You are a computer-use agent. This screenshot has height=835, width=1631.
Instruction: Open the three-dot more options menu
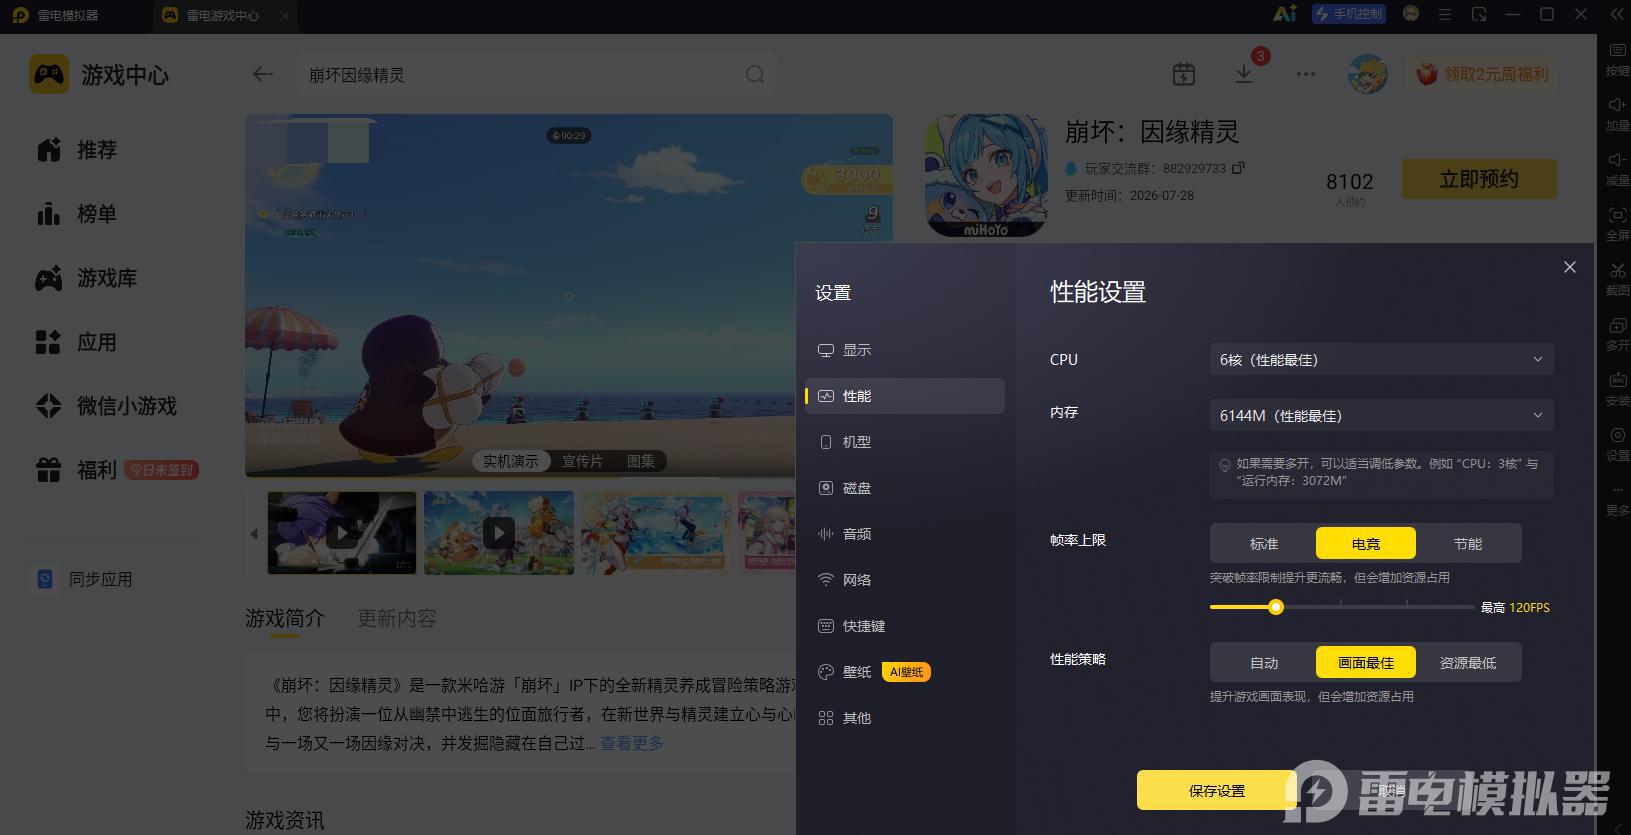(1306, 74)
